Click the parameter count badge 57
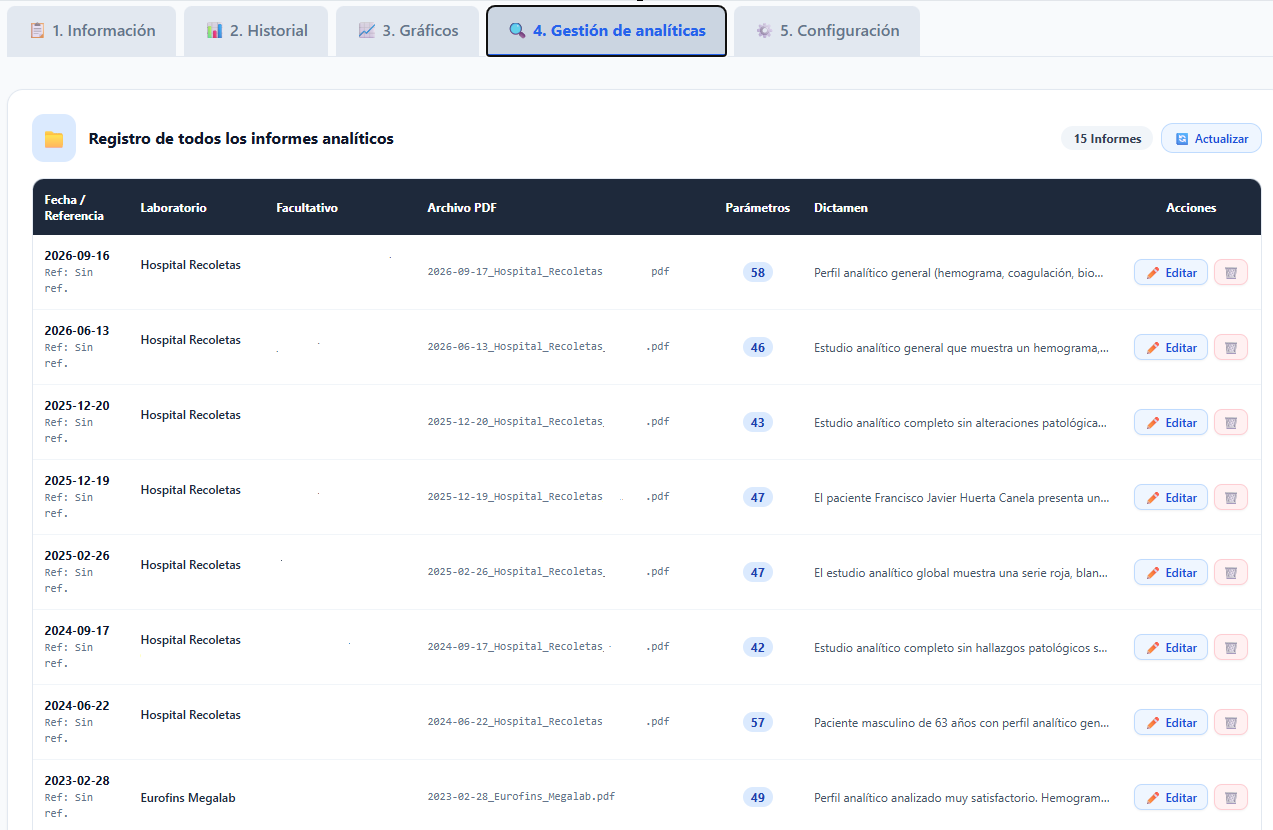This screenshot has width=1273, height=830. (x=757, y=722)
